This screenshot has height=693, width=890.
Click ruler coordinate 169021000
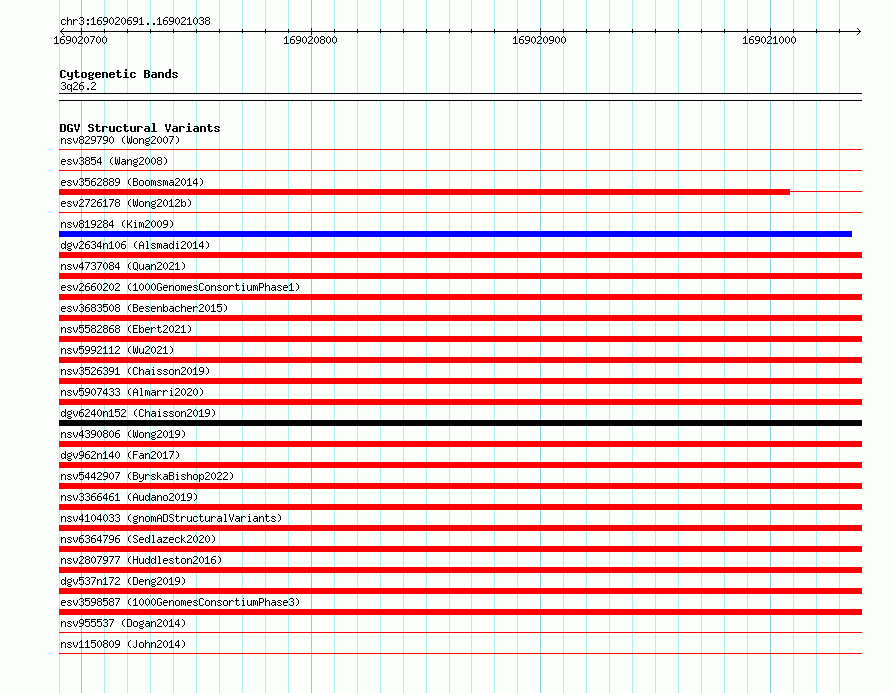coord(769,40)
